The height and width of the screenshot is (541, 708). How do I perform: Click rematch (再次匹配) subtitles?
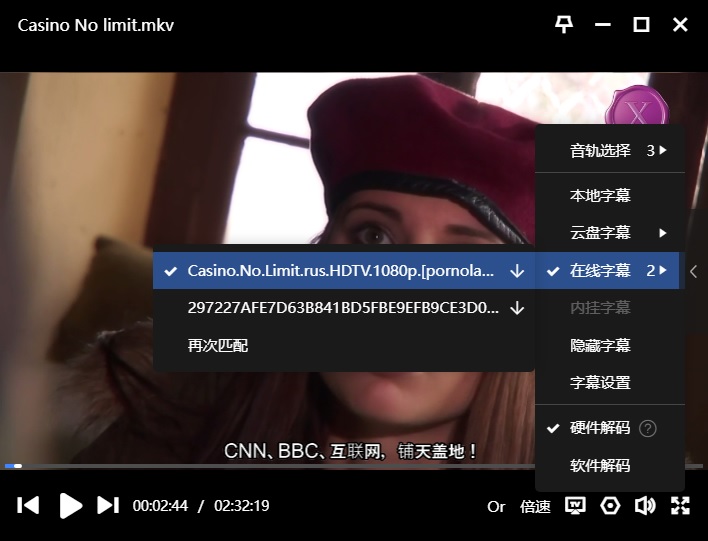tap(218, 346)
